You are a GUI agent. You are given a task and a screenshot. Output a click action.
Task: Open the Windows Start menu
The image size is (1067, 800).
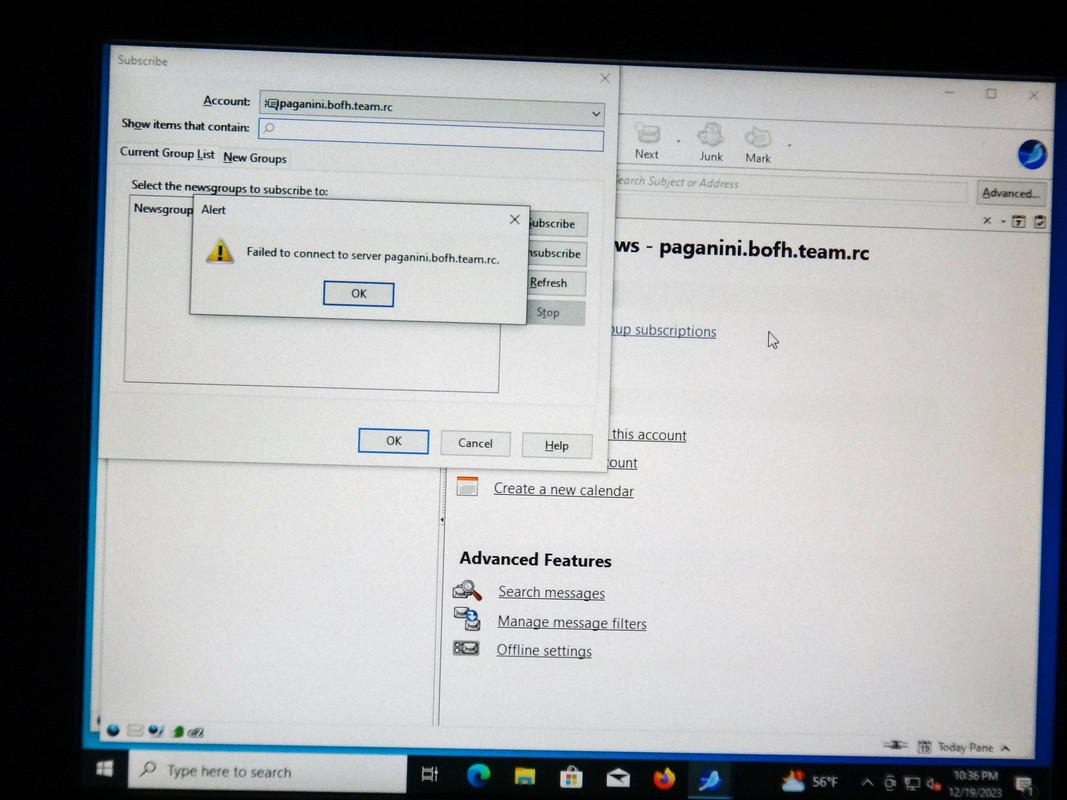point(105,769)
